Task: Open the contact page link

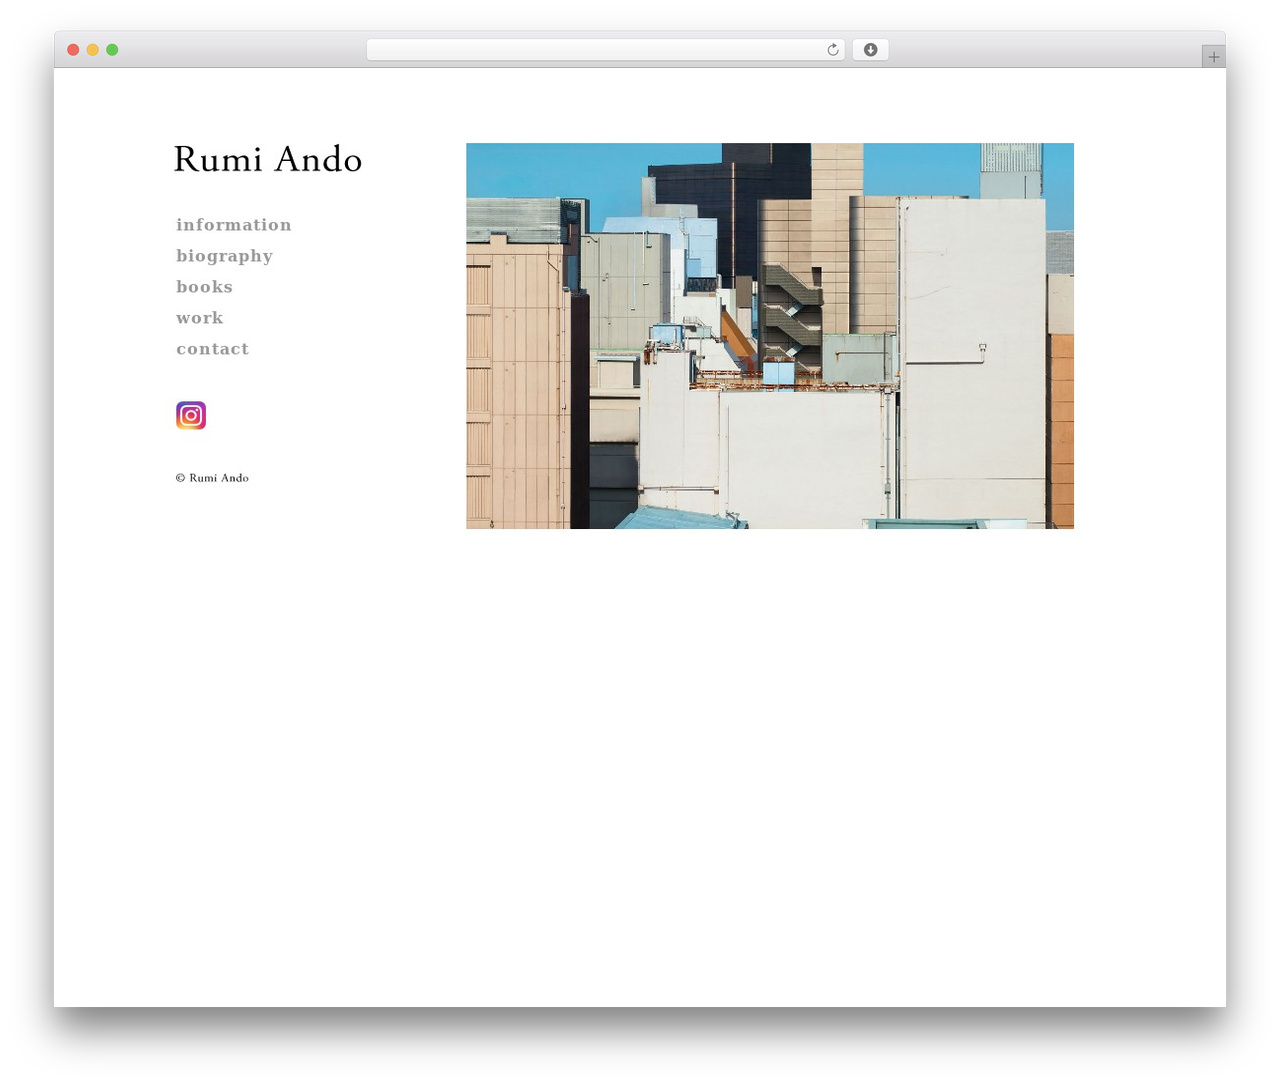Action: 212,349
